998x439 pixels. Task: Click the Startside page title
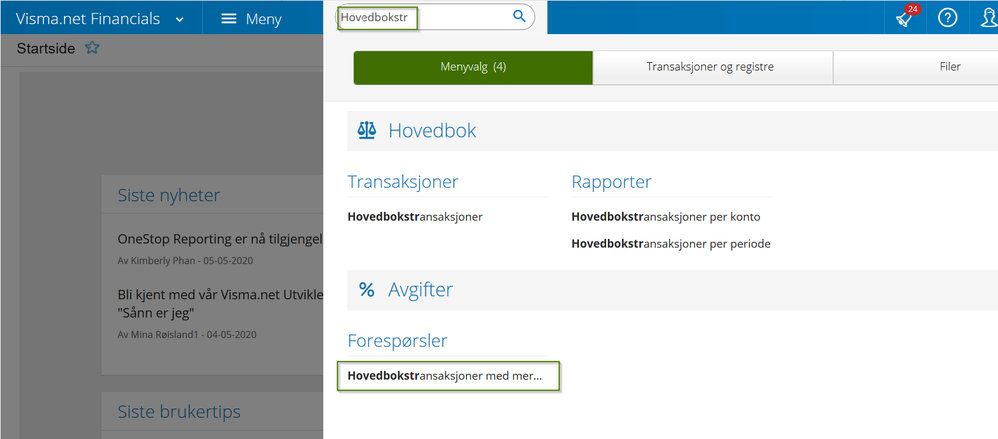46,49
